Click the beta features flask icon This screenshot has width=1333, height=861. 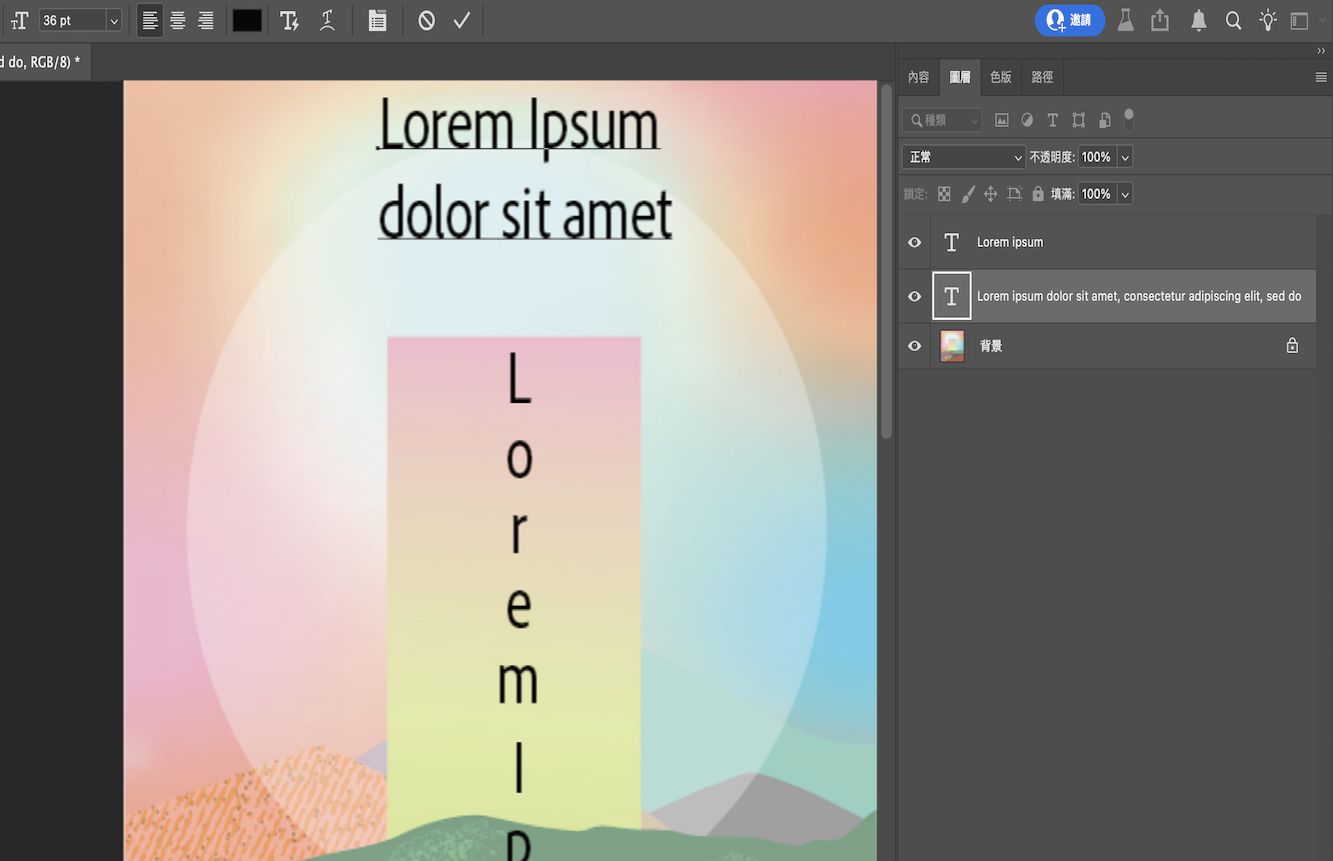pyautogui.click(x=1124, y=19)
